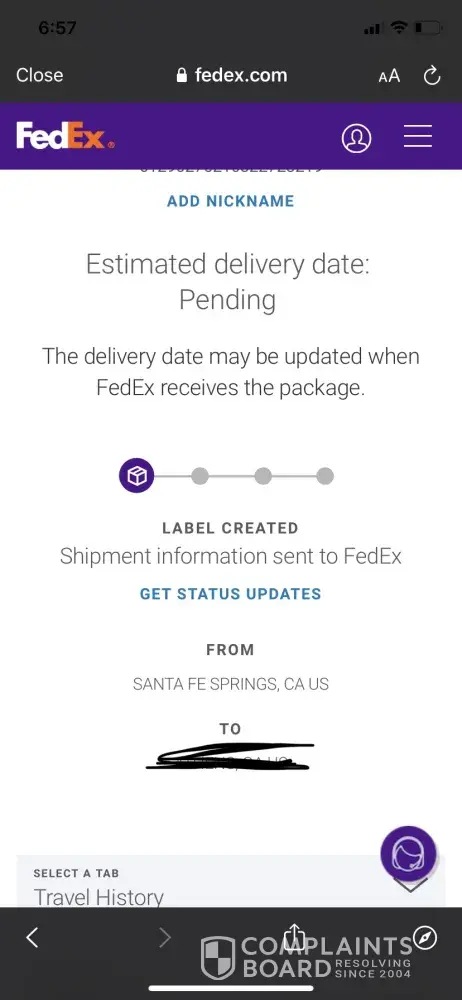This screenshot has height=1000, width=462.
Task: Expand the Travel History tab selector
Action: pos(230,881)
